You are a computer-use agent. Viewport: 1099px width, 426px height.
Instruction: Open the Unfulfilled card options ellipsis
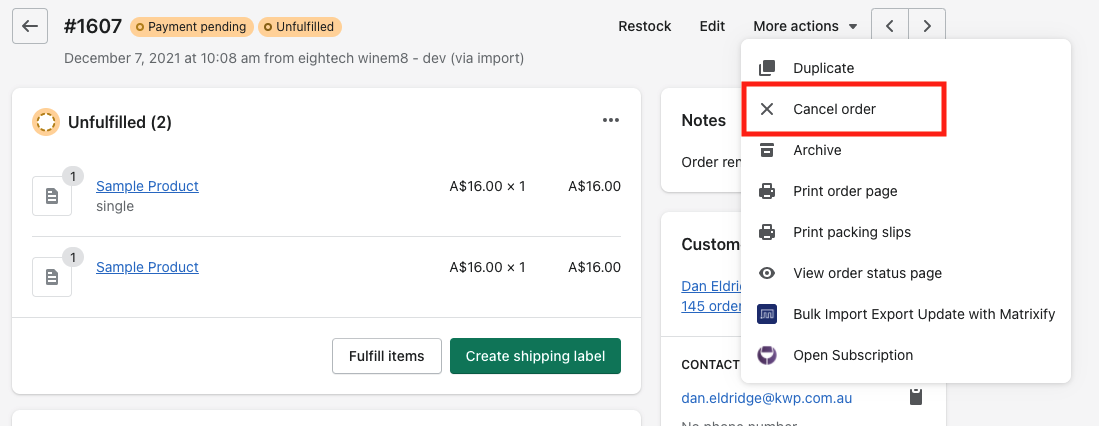pyautogui.click(x=611, y=121)
